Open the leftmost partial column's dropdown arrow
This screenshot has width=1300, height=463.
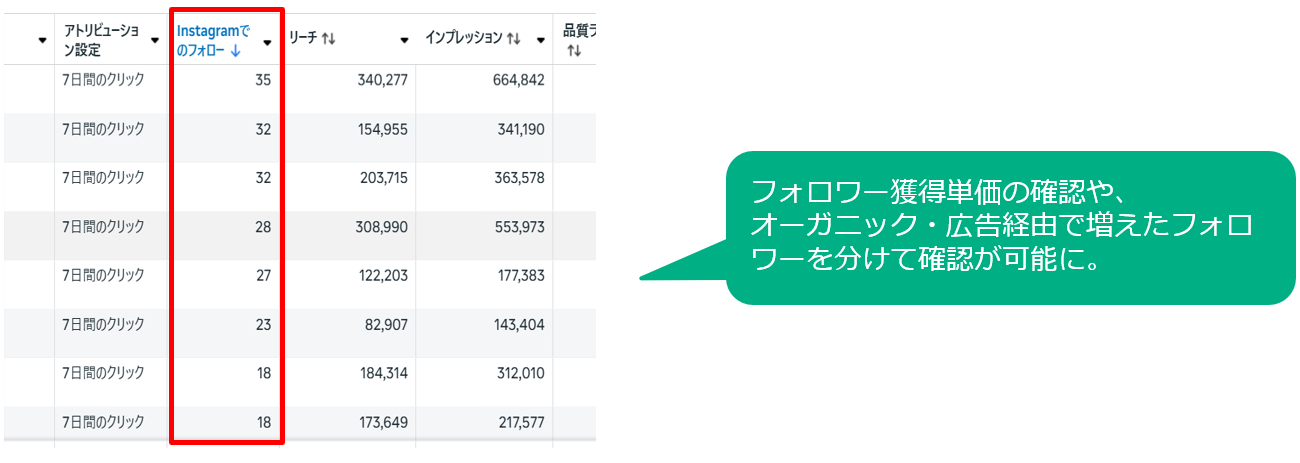click(42, 40)
